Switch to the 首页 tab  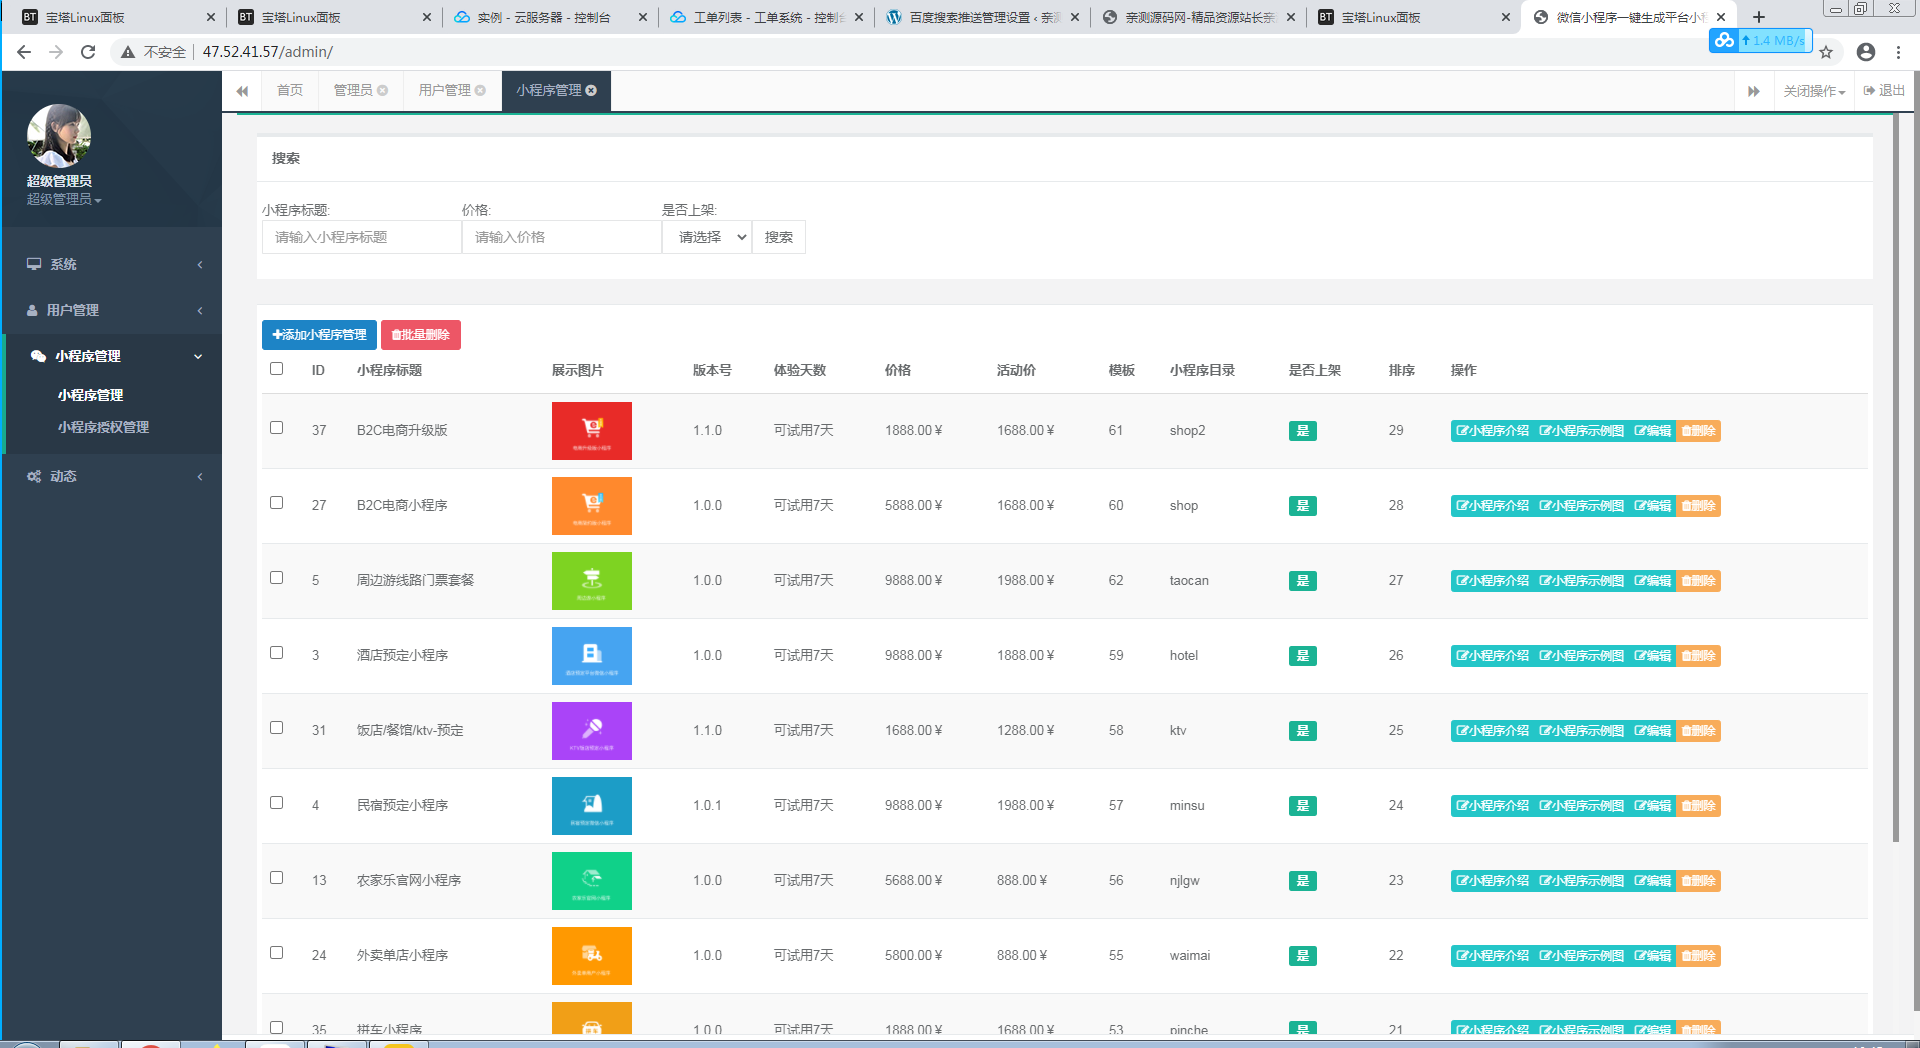tap(290, 90)
